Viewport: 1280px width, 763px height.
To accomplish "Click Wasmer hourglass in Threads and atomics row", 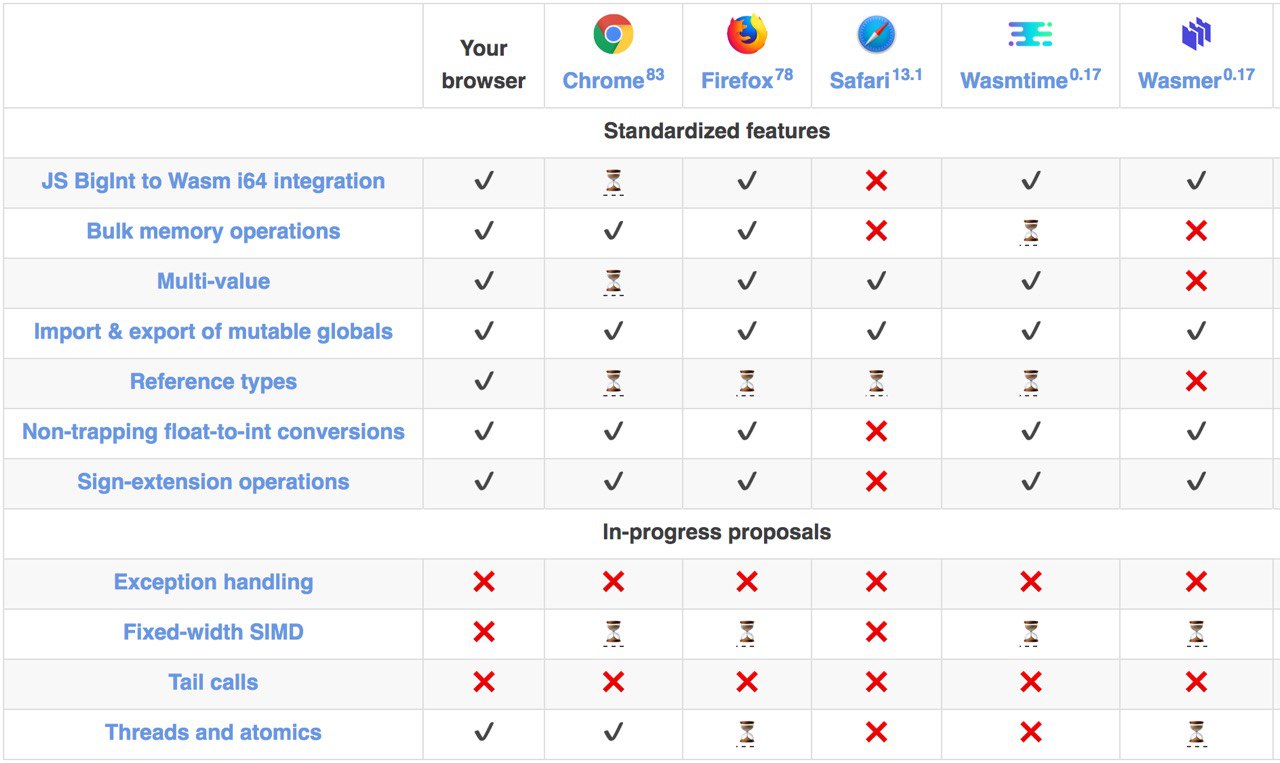I will [1196, 733].
